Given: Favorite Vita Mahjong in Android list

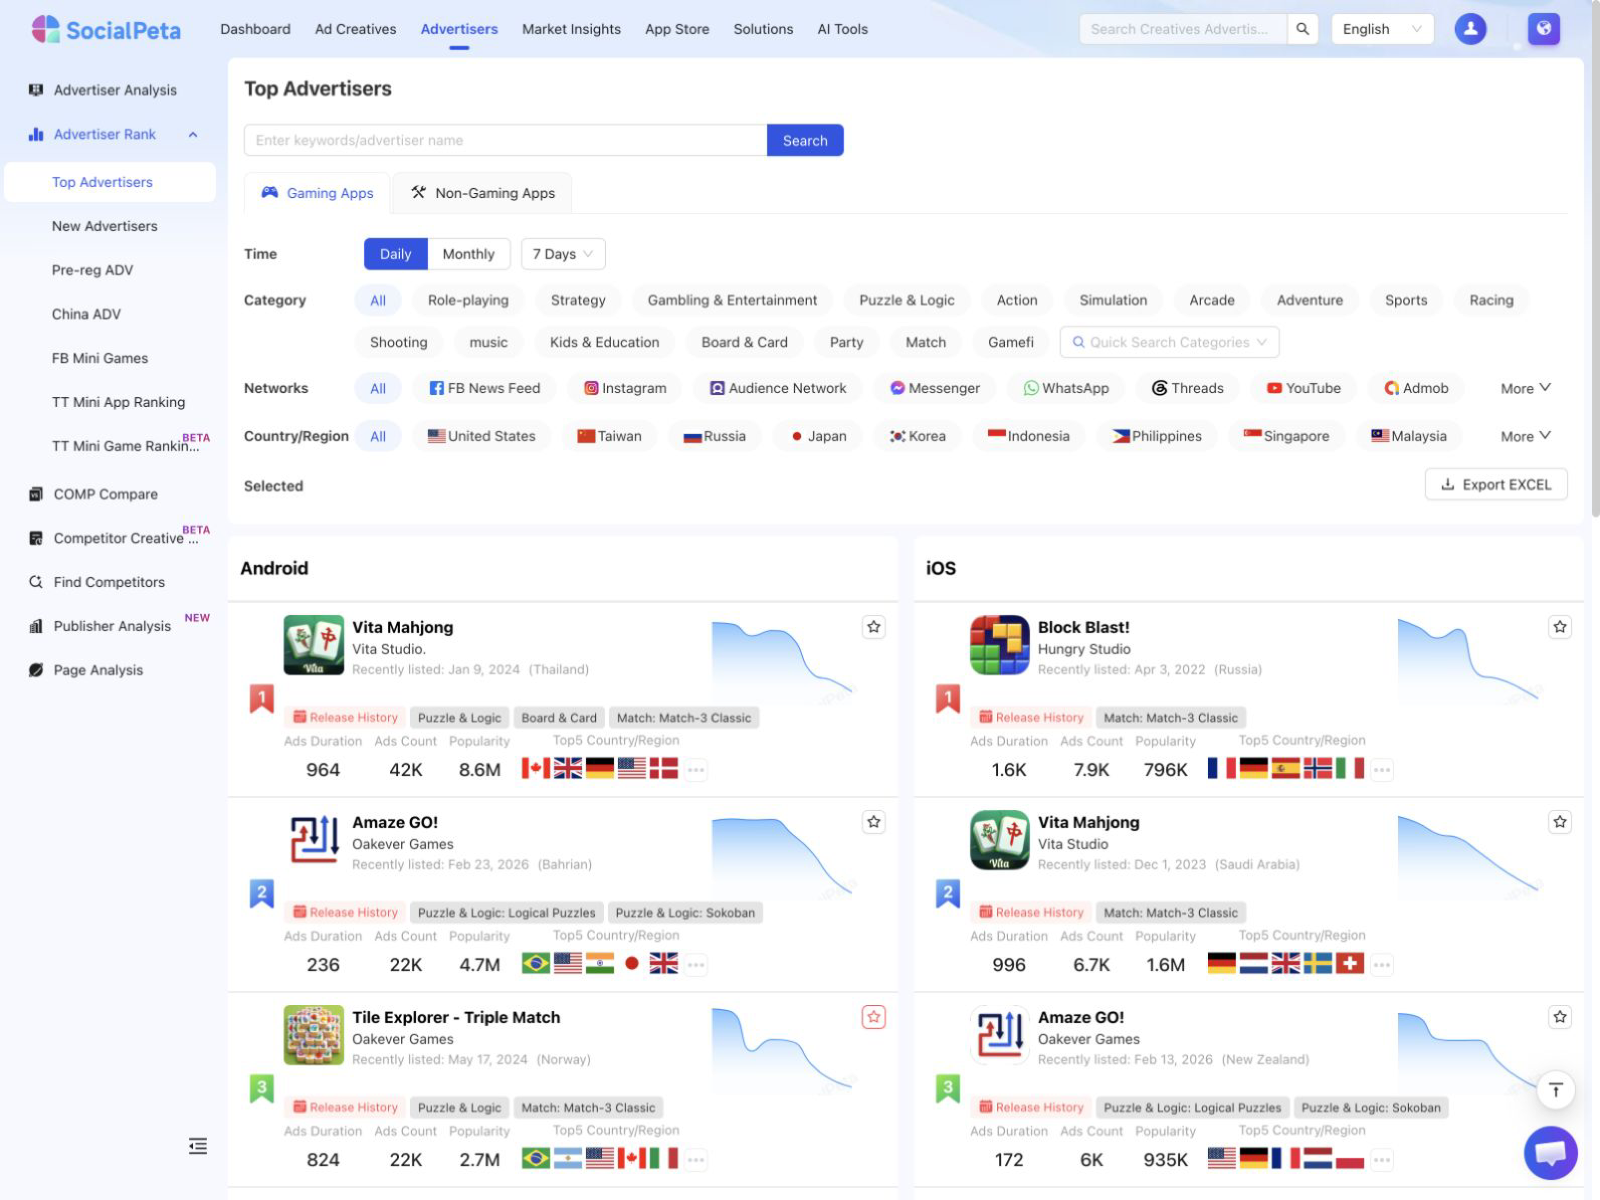Looking at the screenshot, I should pos(874,627).
